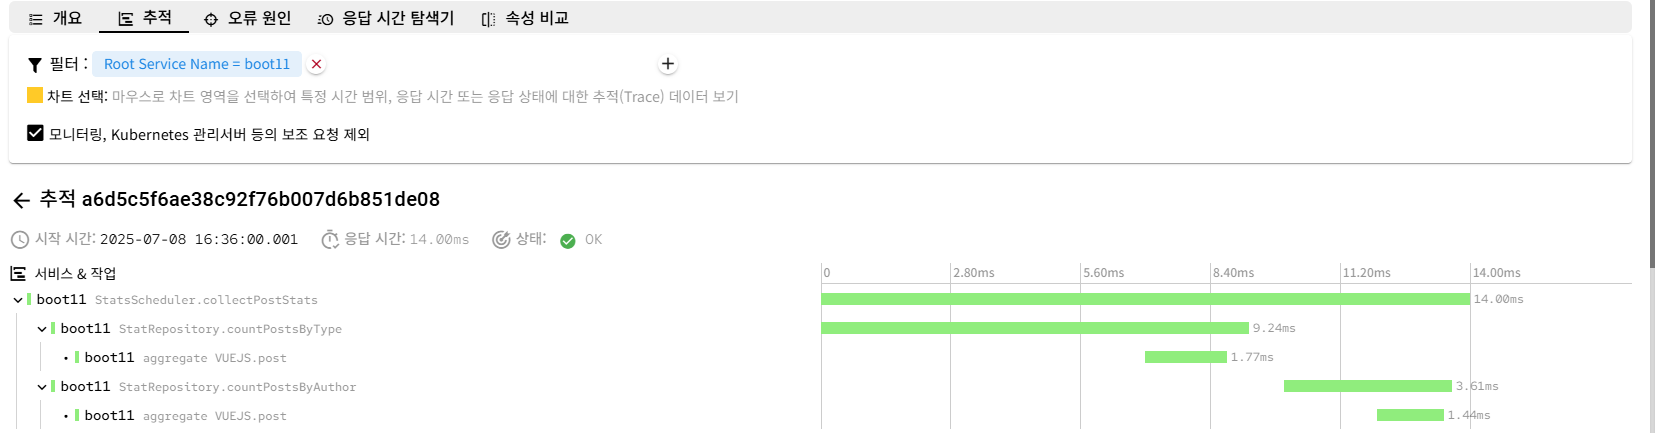Click the filter funnel icon

[x=35, y=65]
